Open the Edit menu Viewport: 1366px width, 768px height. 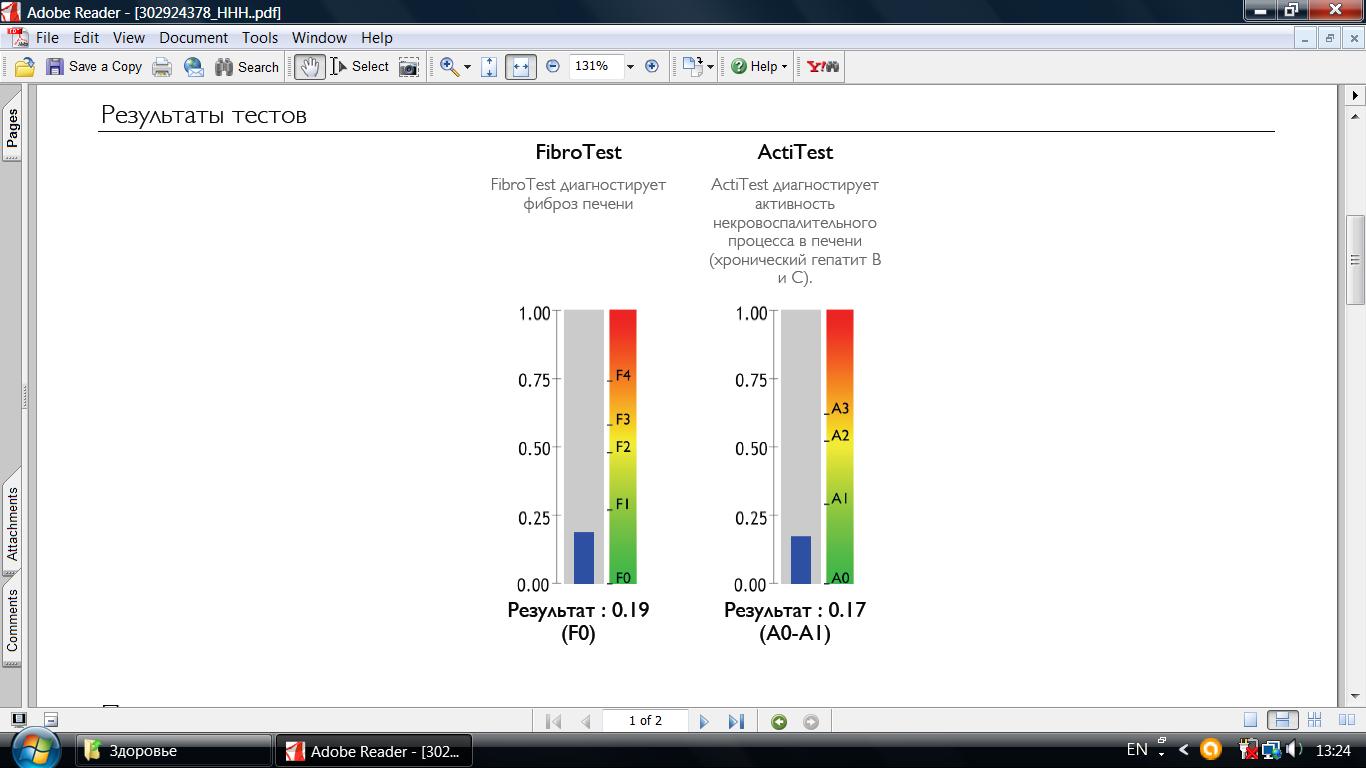coord(86,38)
